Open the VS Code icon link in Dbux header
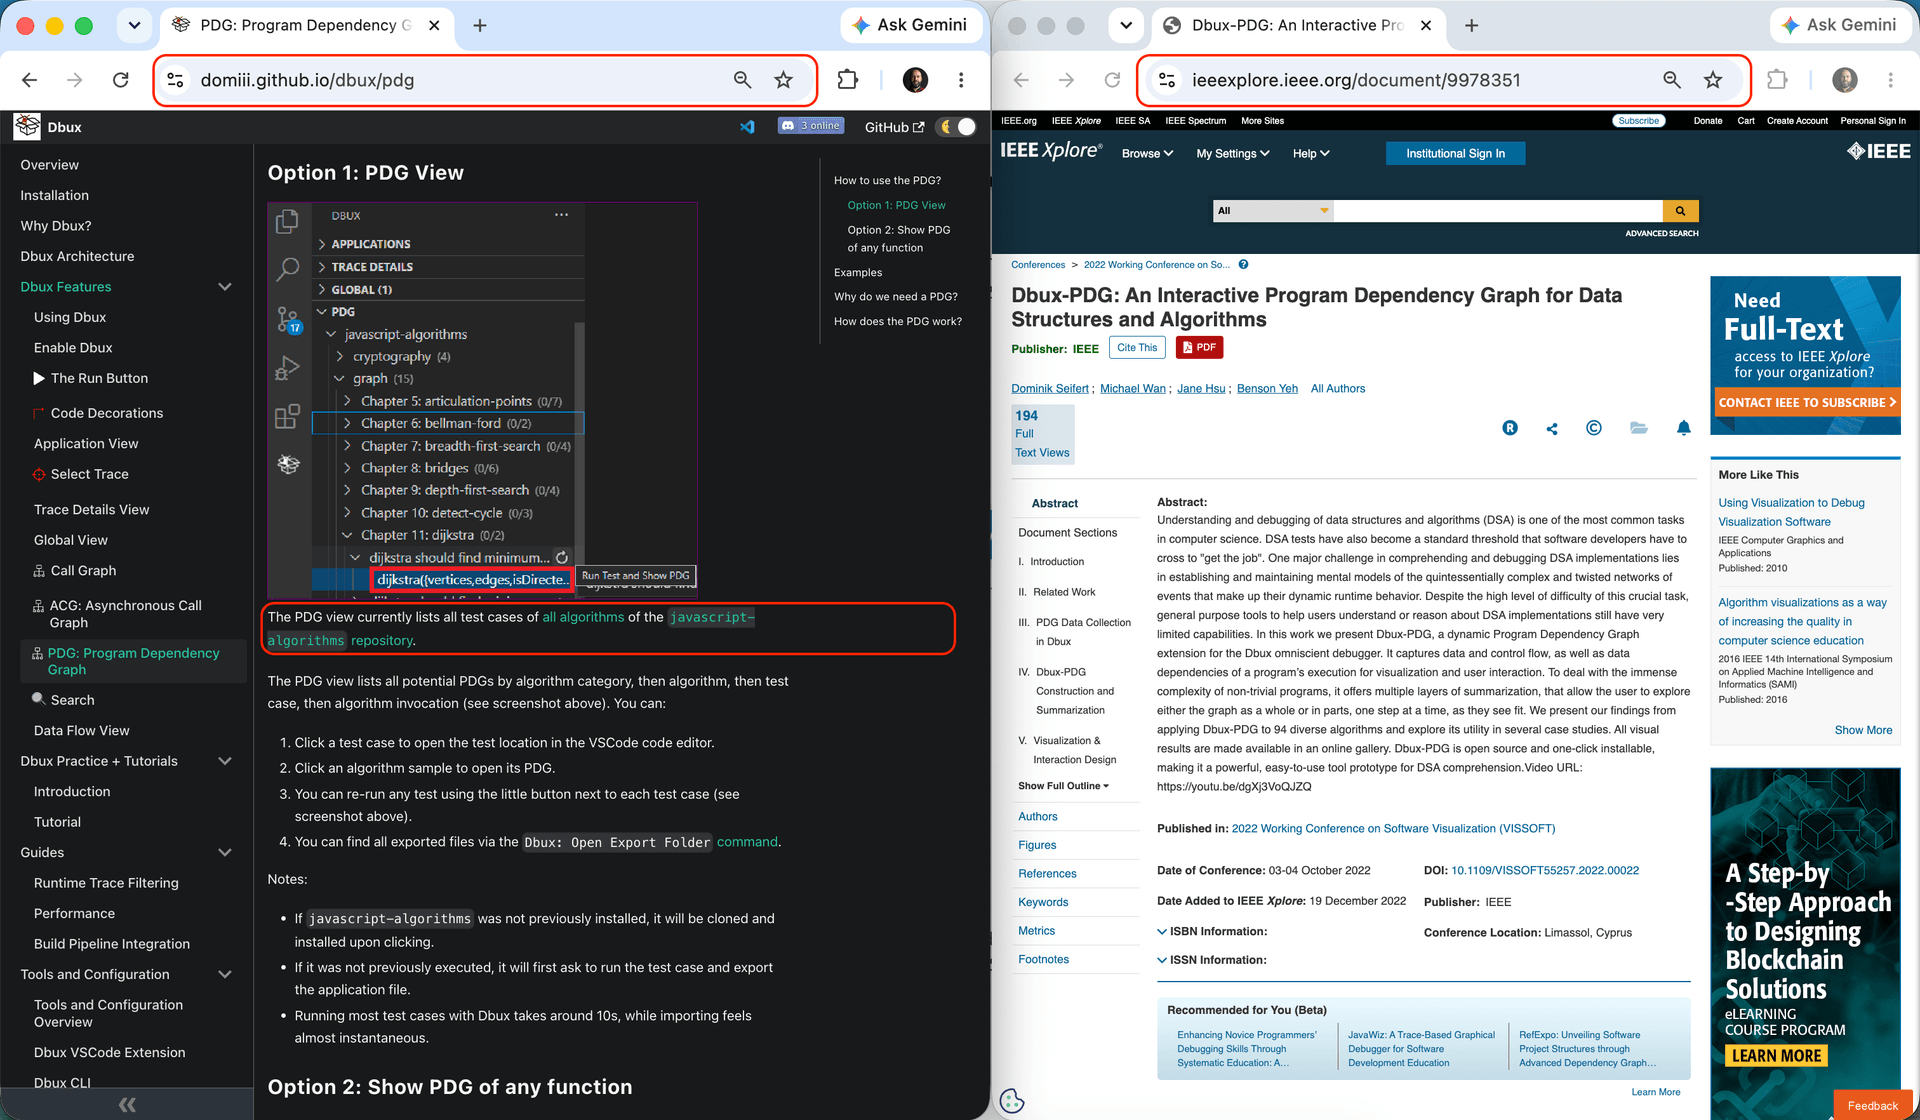This screenshot has width=1920, height=1120. tap(747, 127)
